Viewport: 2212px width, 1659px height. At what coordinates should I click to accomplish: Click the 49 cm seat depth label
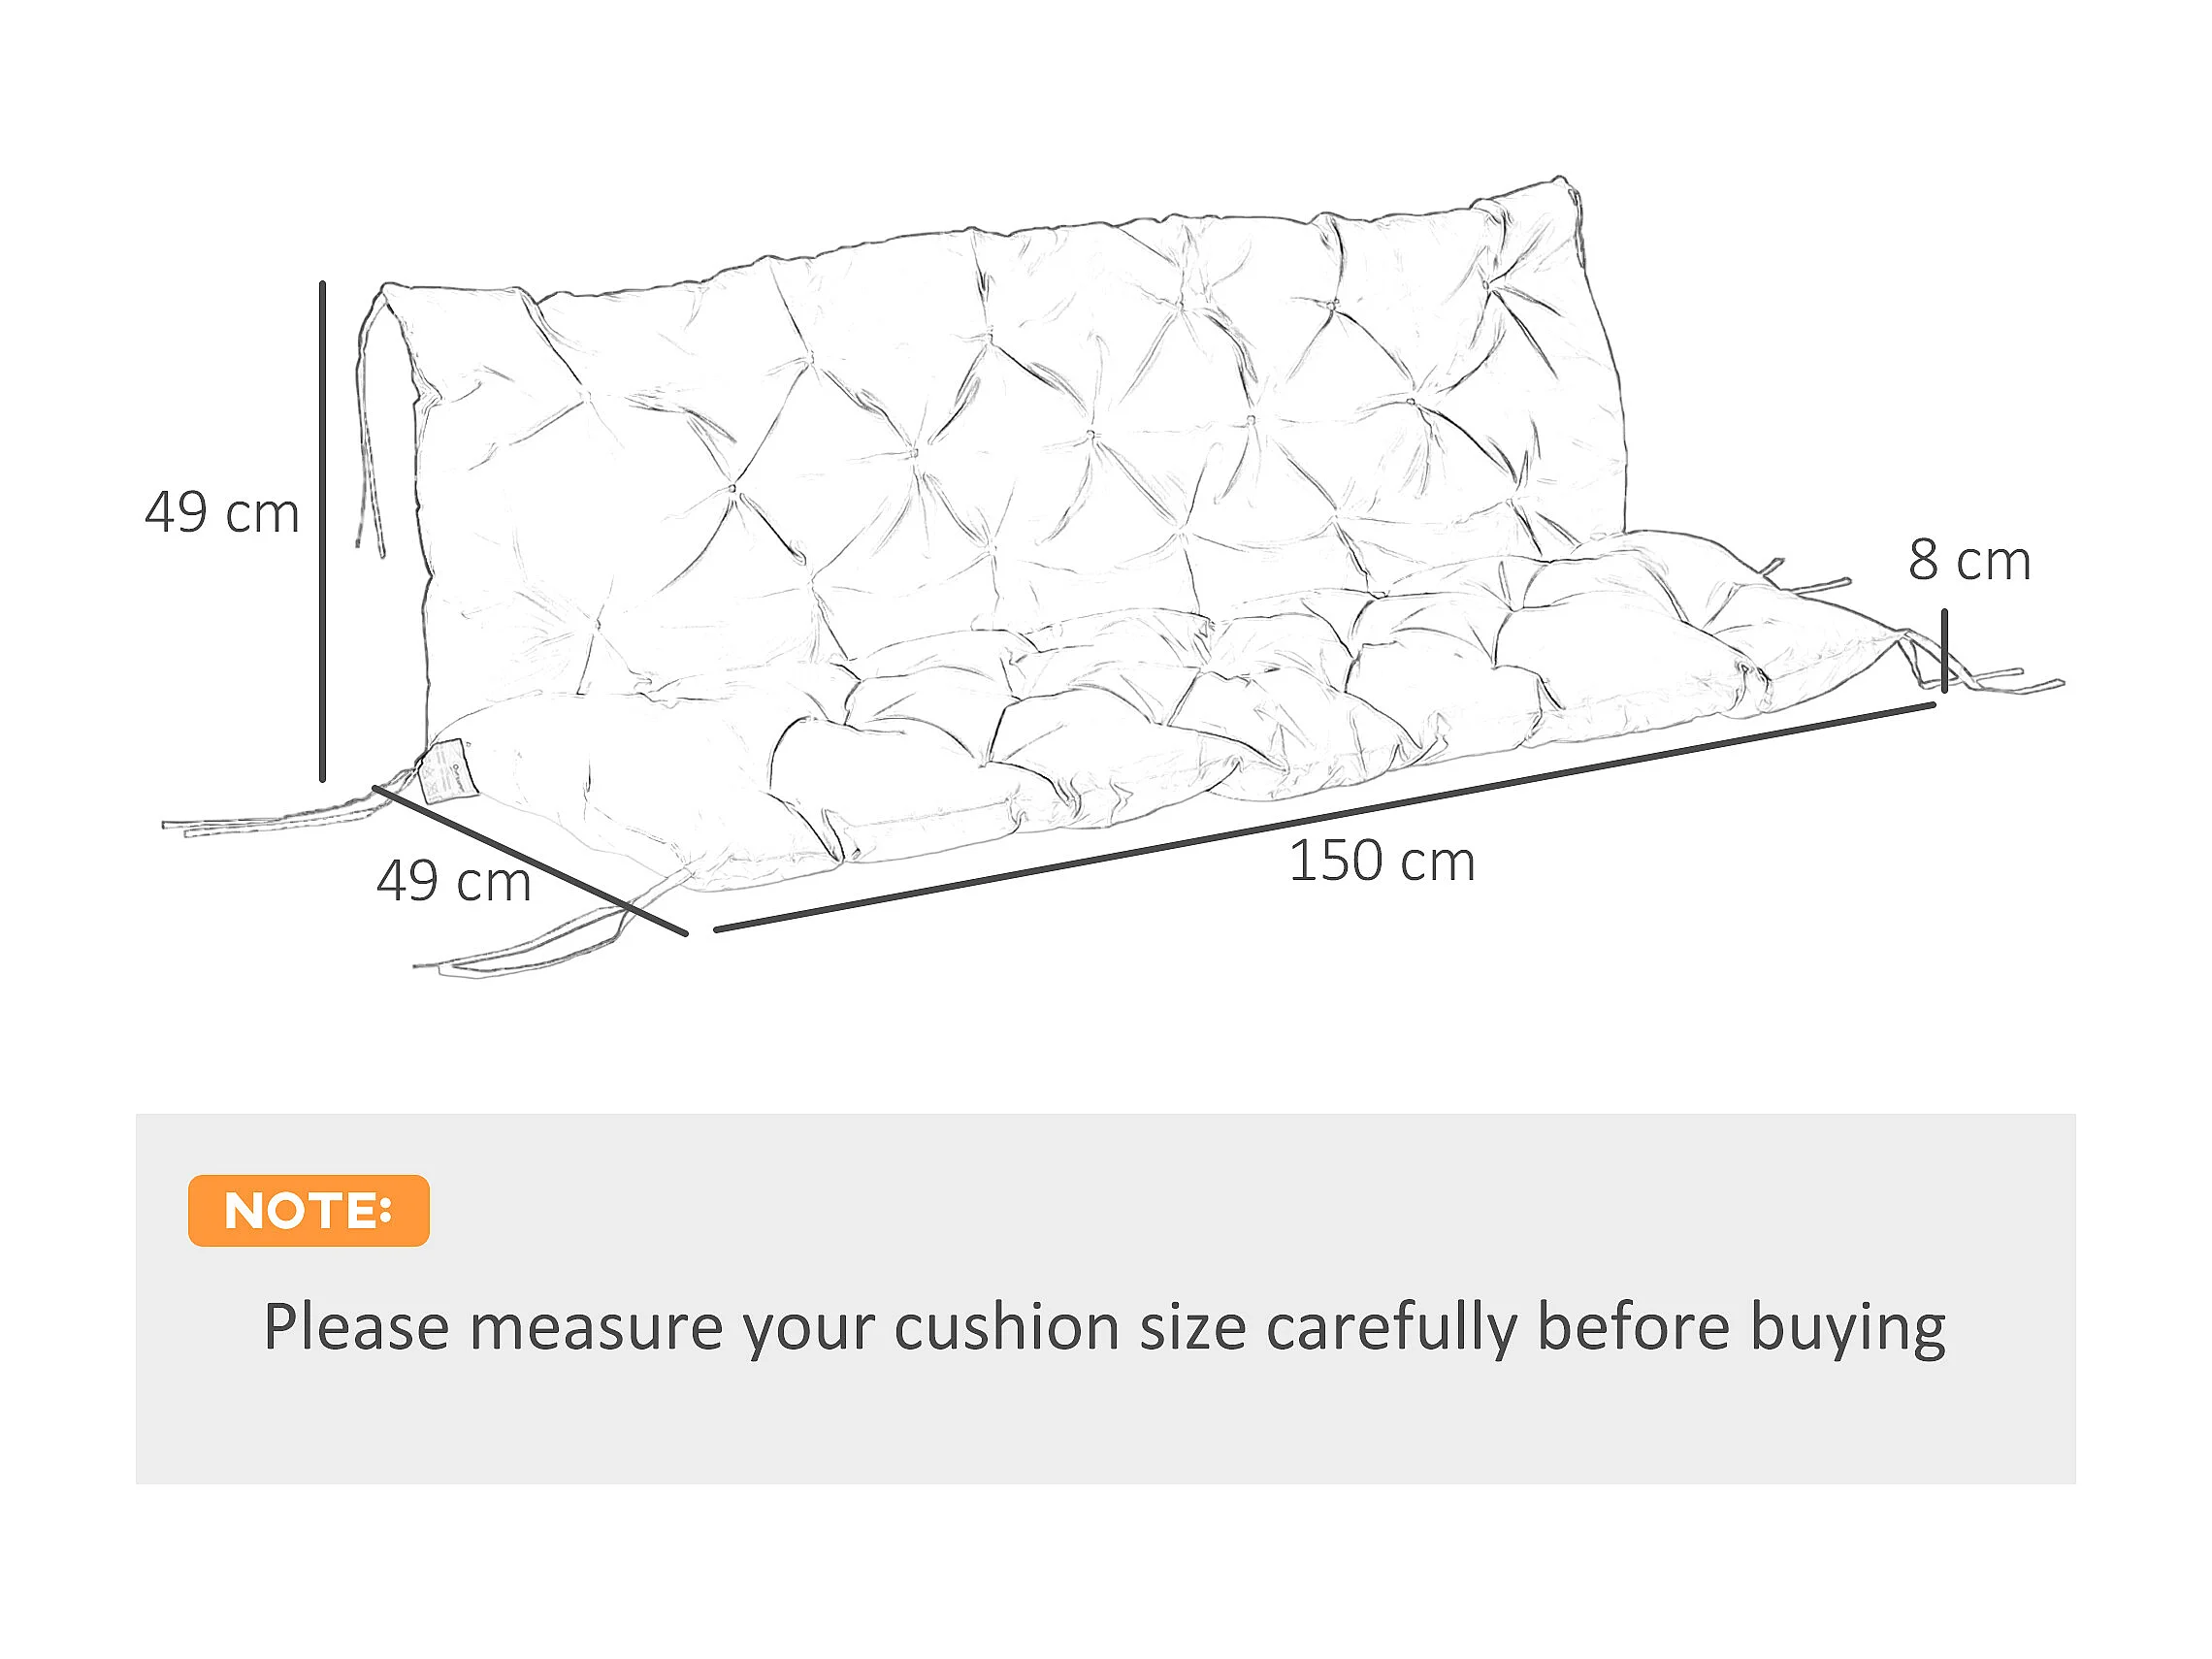coord(453,882)
